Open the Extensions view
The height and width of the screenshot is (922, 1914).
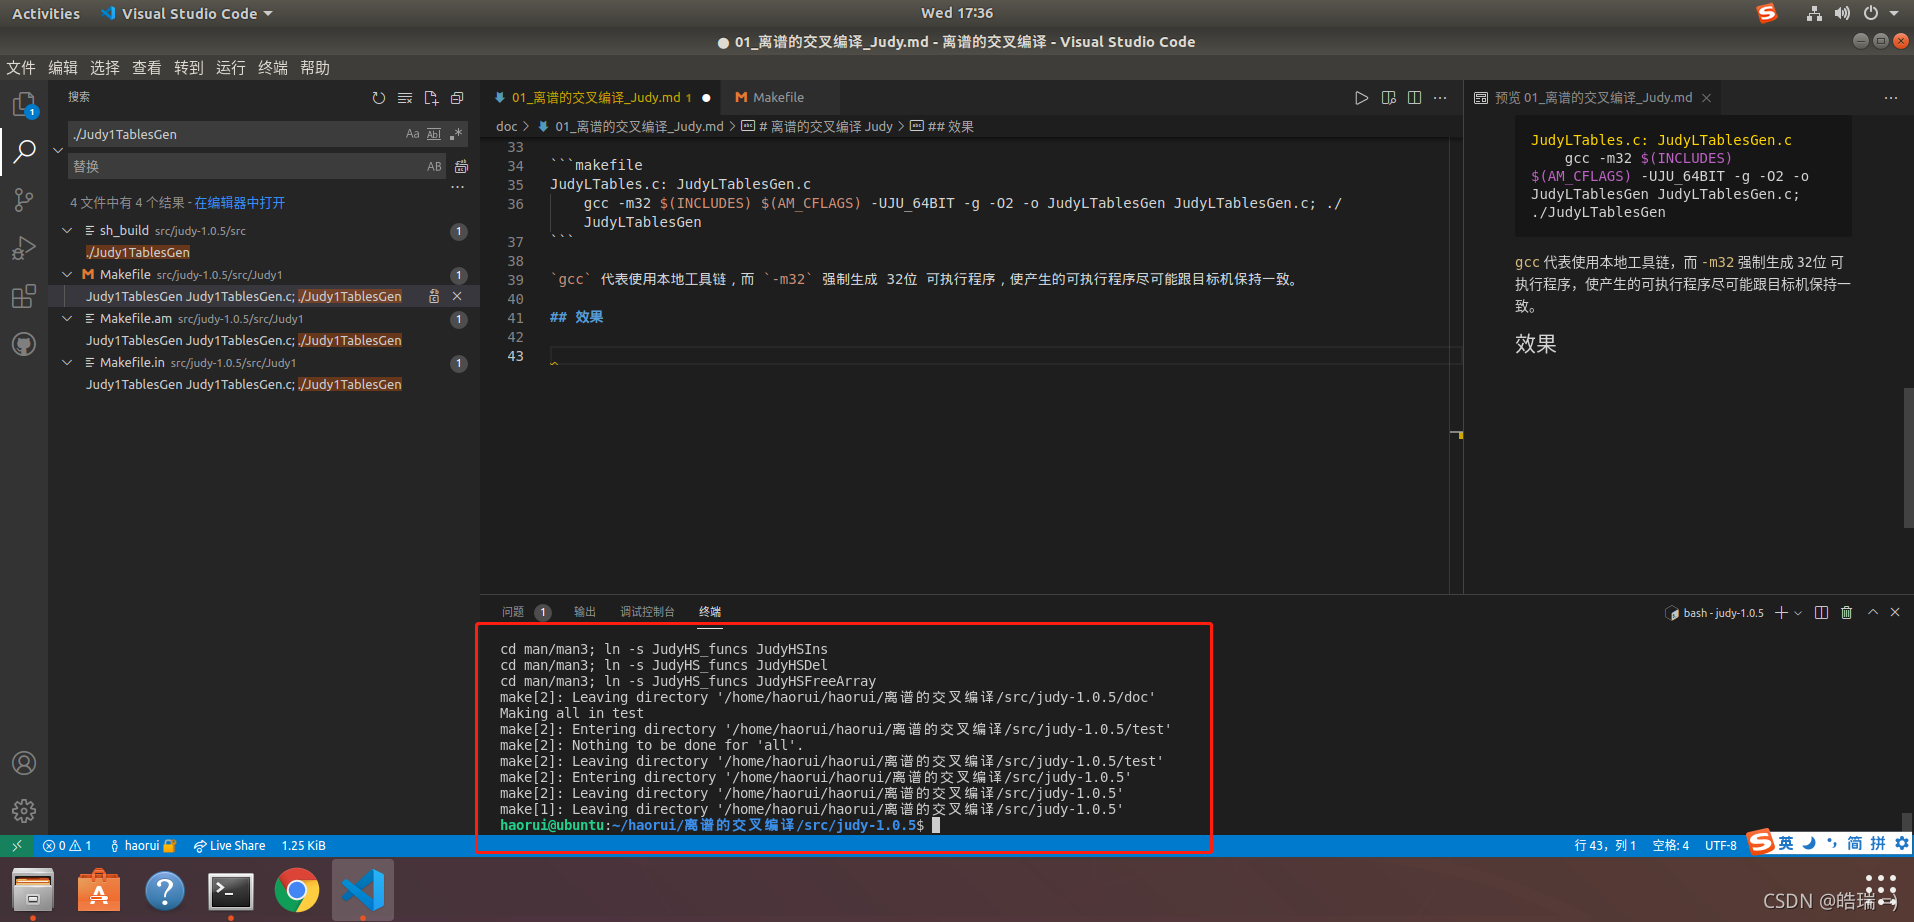point(24,296)
